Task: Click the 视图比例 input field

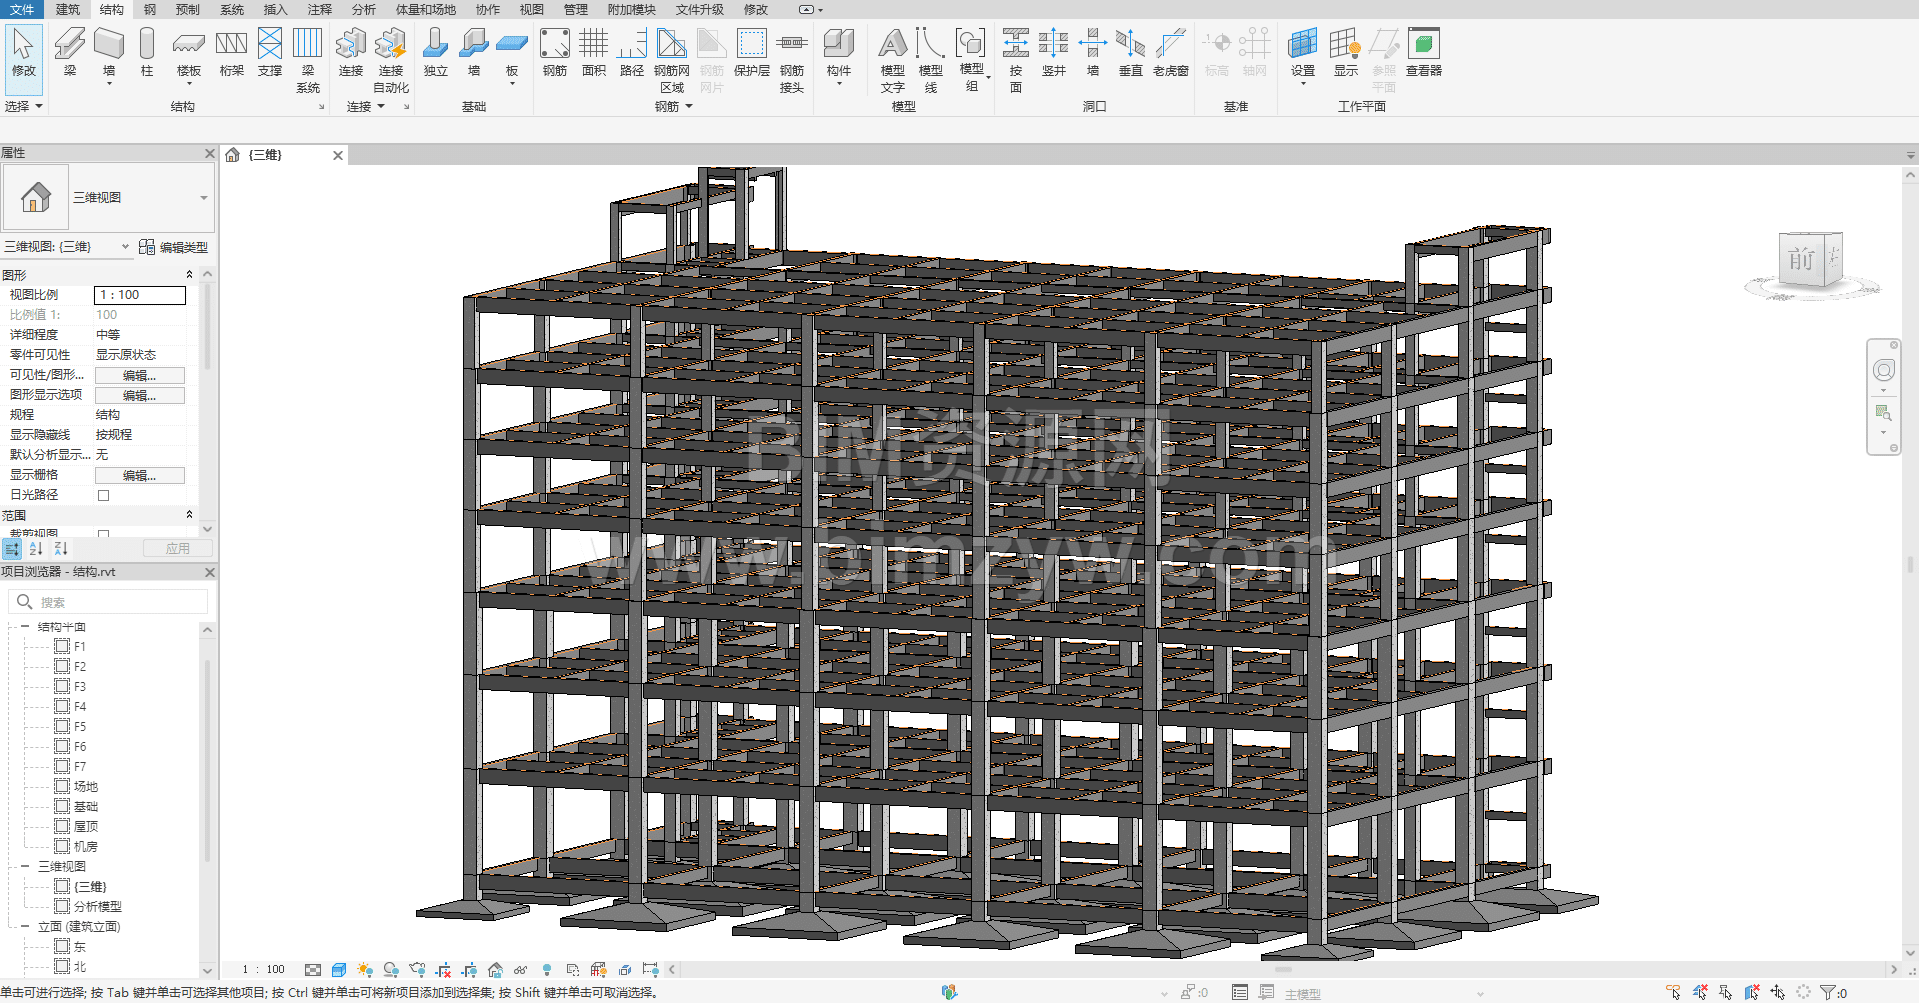Action: tap(139, 295)
